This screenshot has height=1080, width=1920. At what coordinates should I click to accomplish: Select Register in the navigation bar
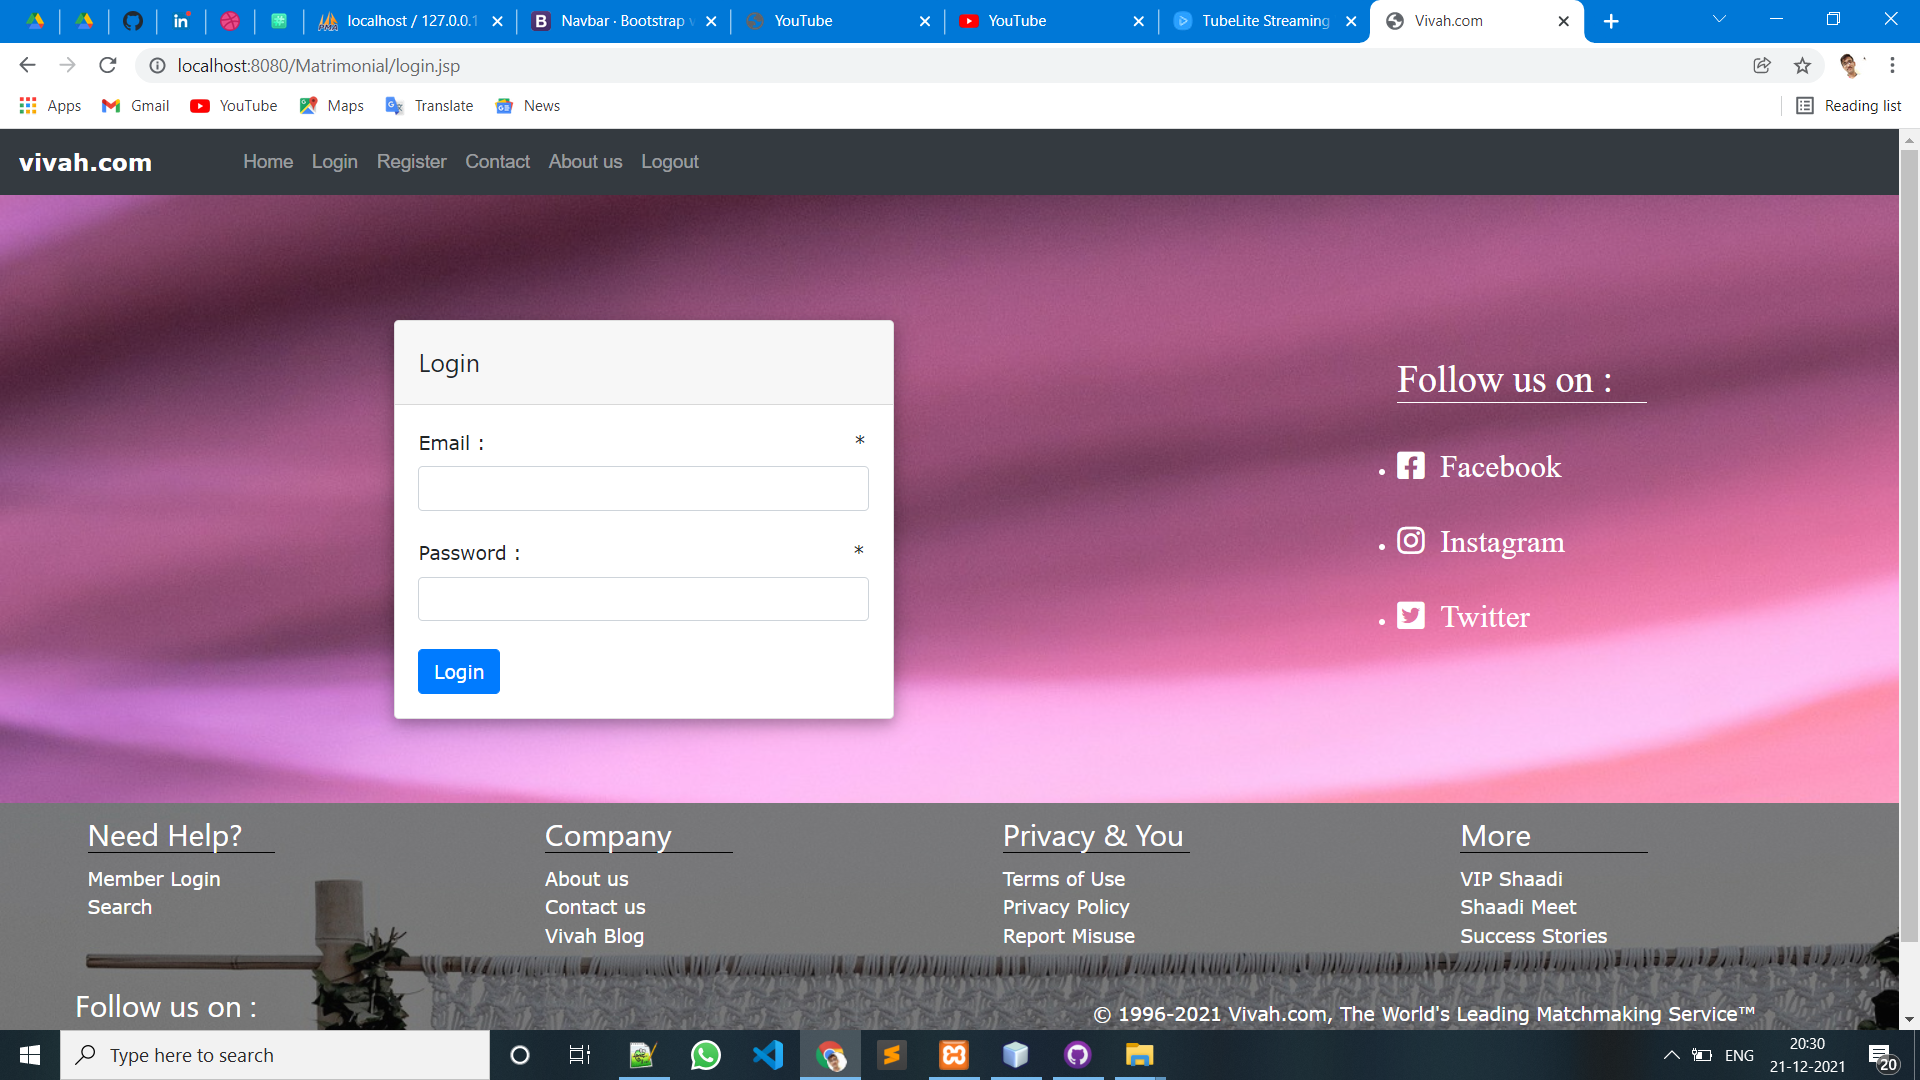[x=411, y=162]
